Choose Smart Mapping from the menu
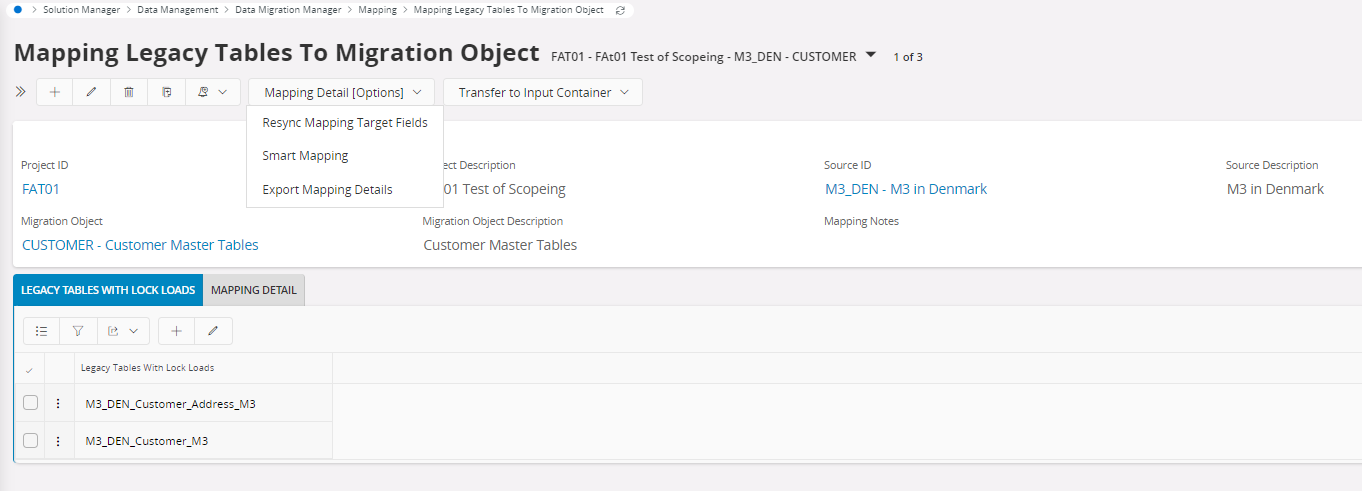 click(305, 156)
